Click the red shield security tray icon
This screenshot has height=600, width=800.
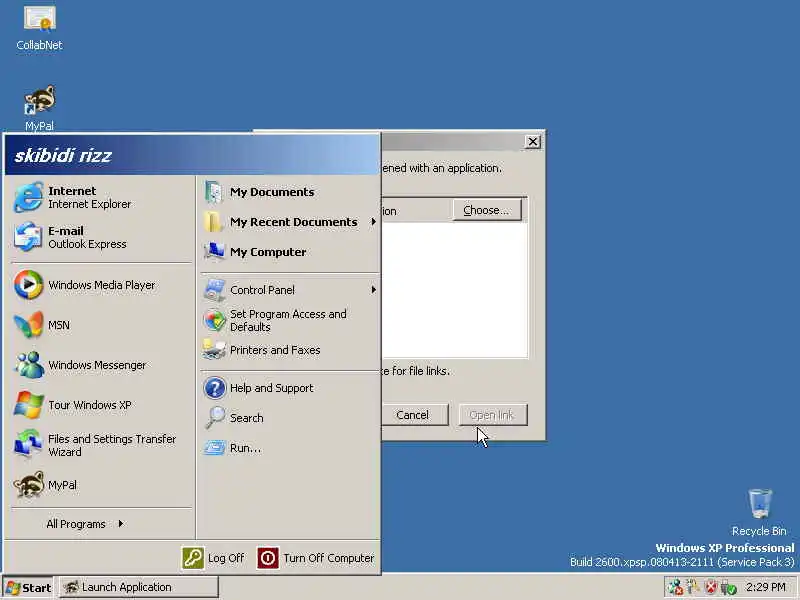click(711, 587)
